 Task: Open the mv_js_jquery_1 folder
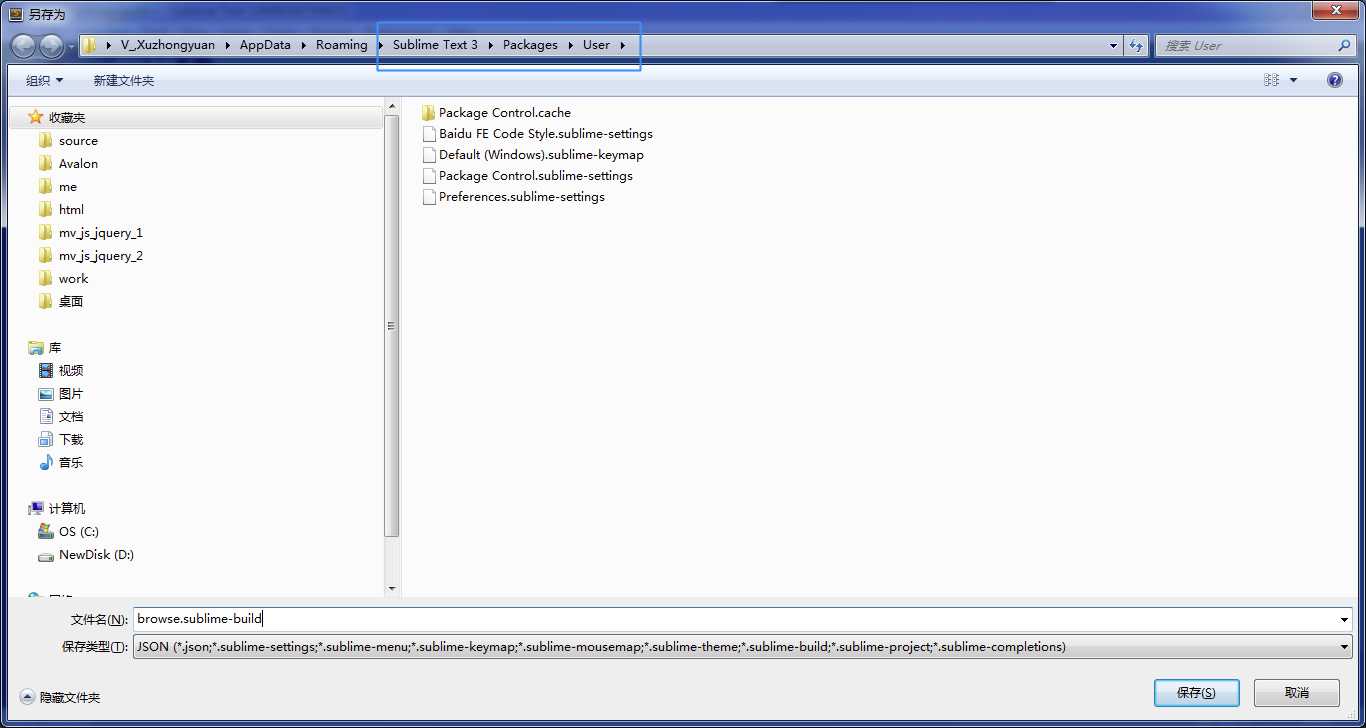100,233
